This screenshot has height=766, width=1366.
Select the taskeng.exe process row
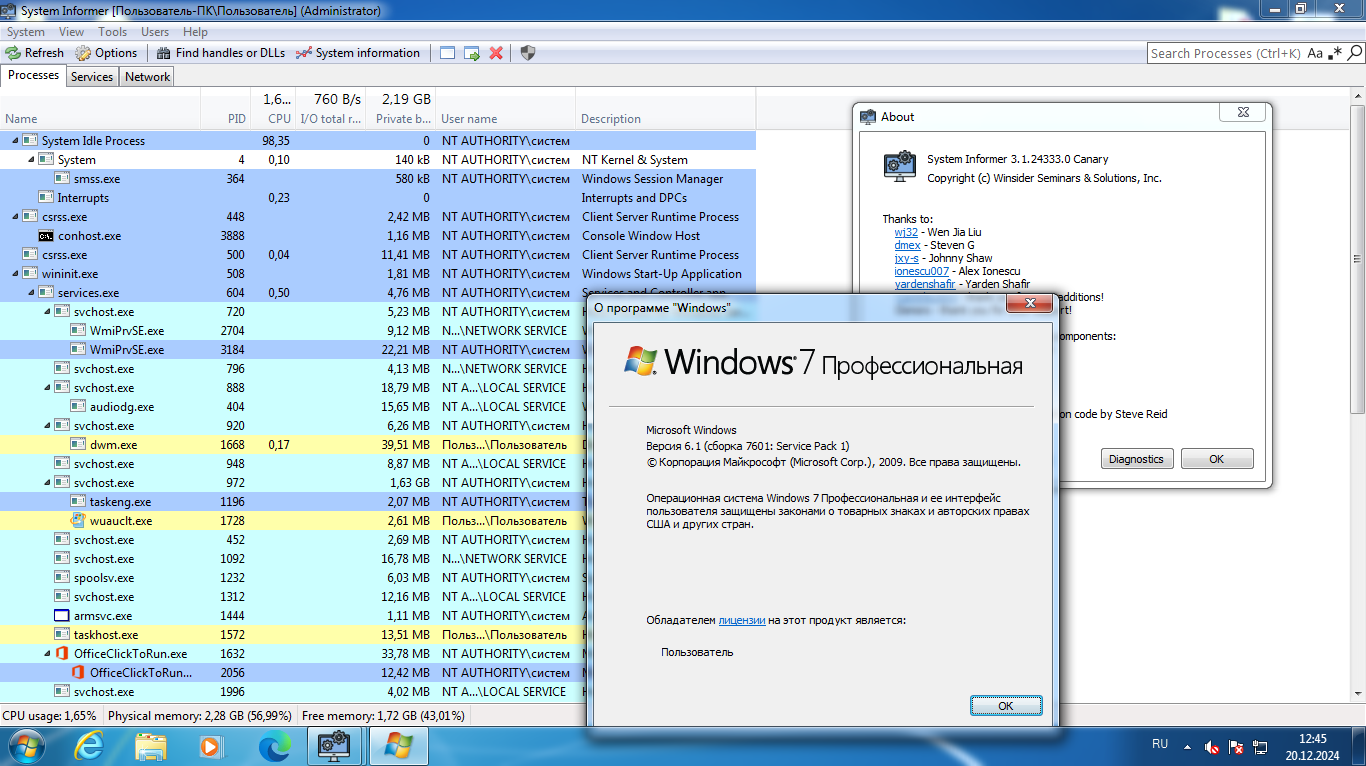point(378,502)
